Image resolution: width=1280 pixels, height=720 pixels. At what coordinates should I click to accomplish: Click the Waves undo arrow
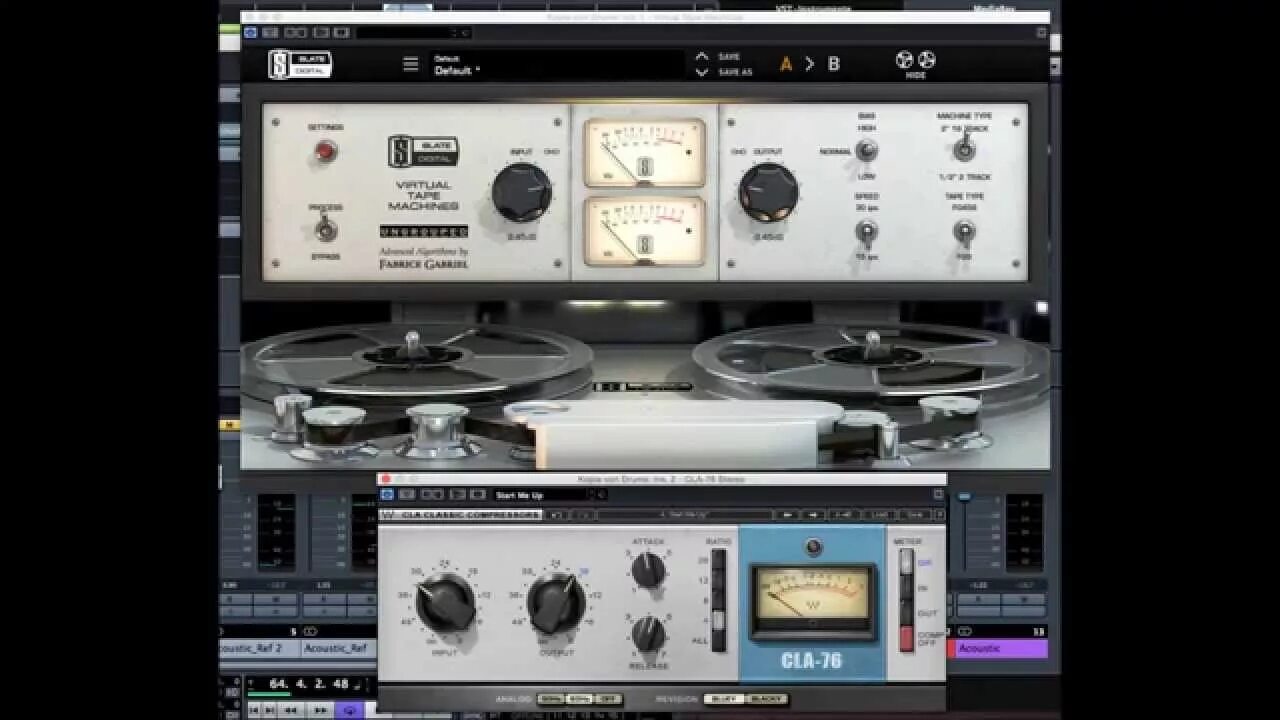pyautogui.click(x=556, y=515)
